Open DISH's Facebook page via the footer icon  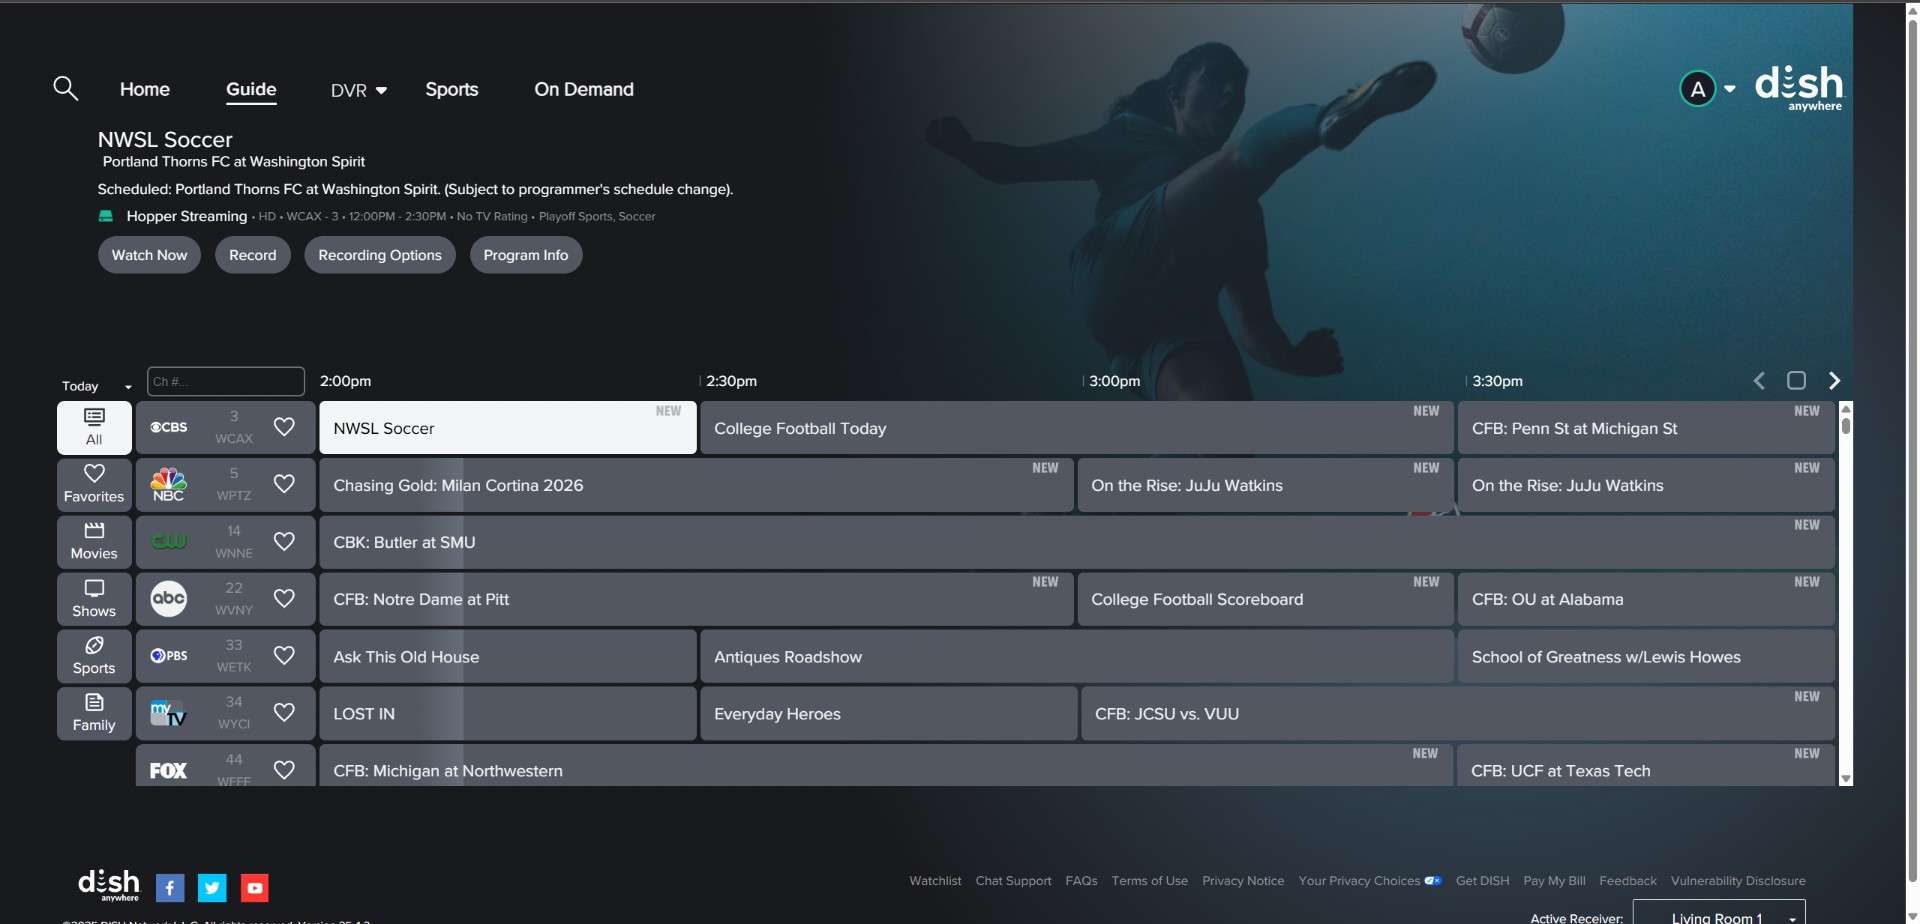[170, 887]
